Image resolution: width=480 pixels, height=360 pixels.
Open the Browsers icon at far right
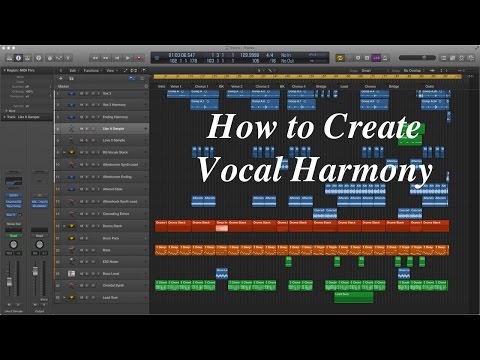point(471,58)
